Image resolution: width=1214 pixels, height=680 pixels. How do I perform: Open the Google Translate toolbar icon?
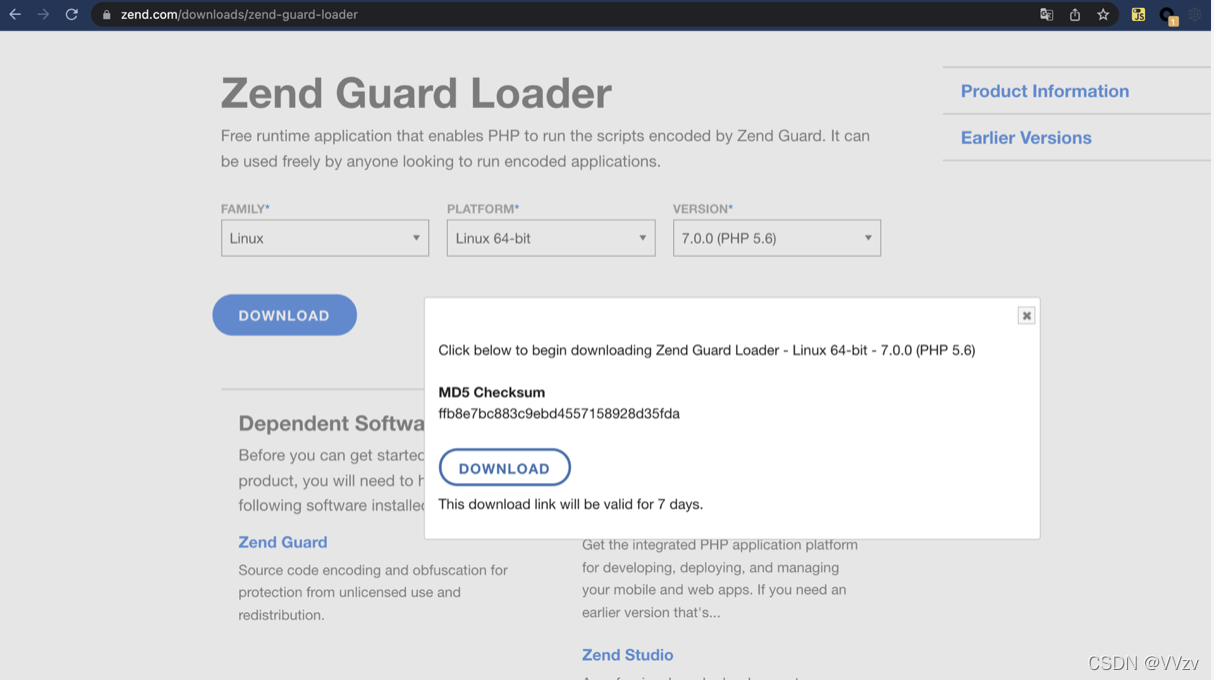point(1046,15)
